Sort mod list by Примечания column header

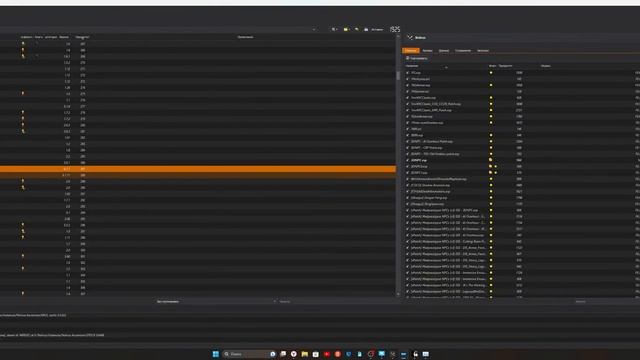(245, 37)
